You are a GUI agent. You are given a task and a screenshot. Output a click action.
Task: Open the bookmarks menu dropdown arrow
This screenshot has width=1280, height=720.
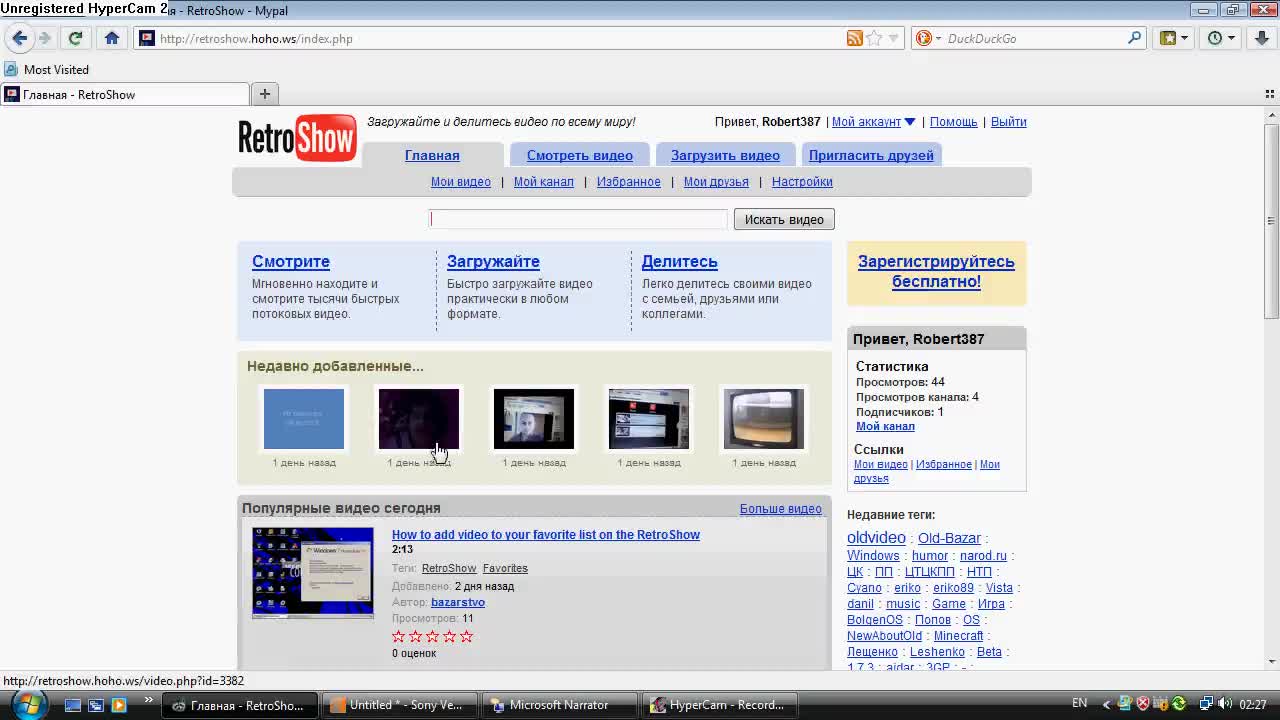pyautogui.click(x=1184, y=38)
